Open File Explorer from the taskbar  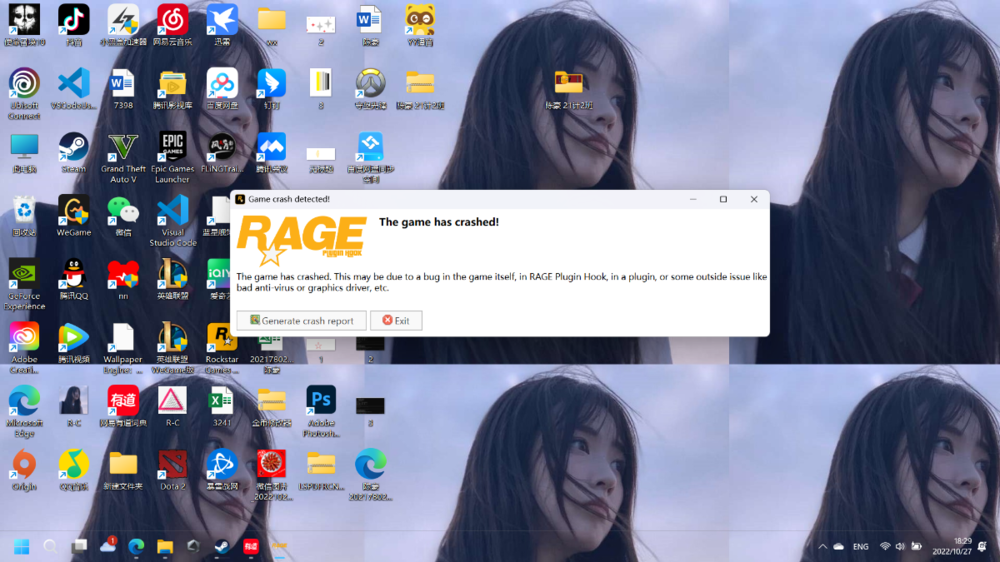tap(165, 547)
